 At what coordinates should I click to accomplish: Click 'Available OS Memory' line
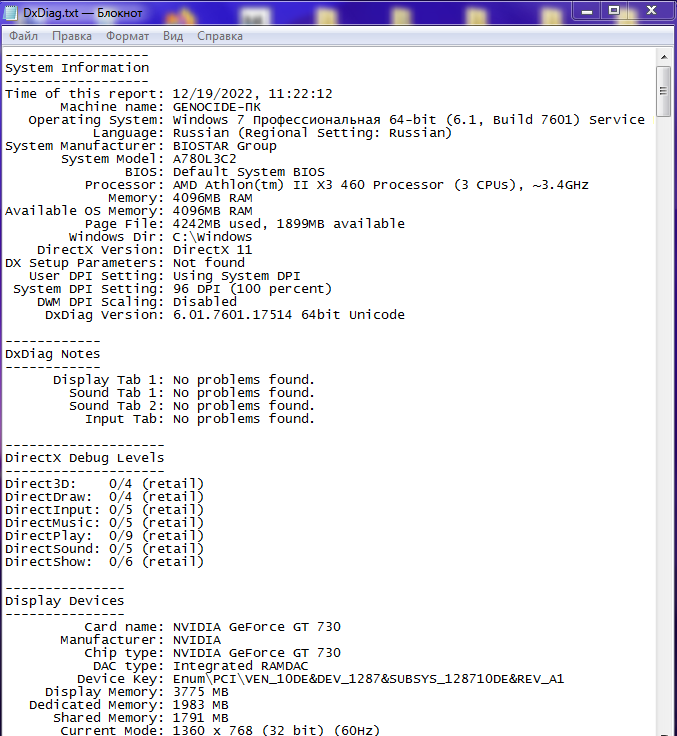coord(129,211)
